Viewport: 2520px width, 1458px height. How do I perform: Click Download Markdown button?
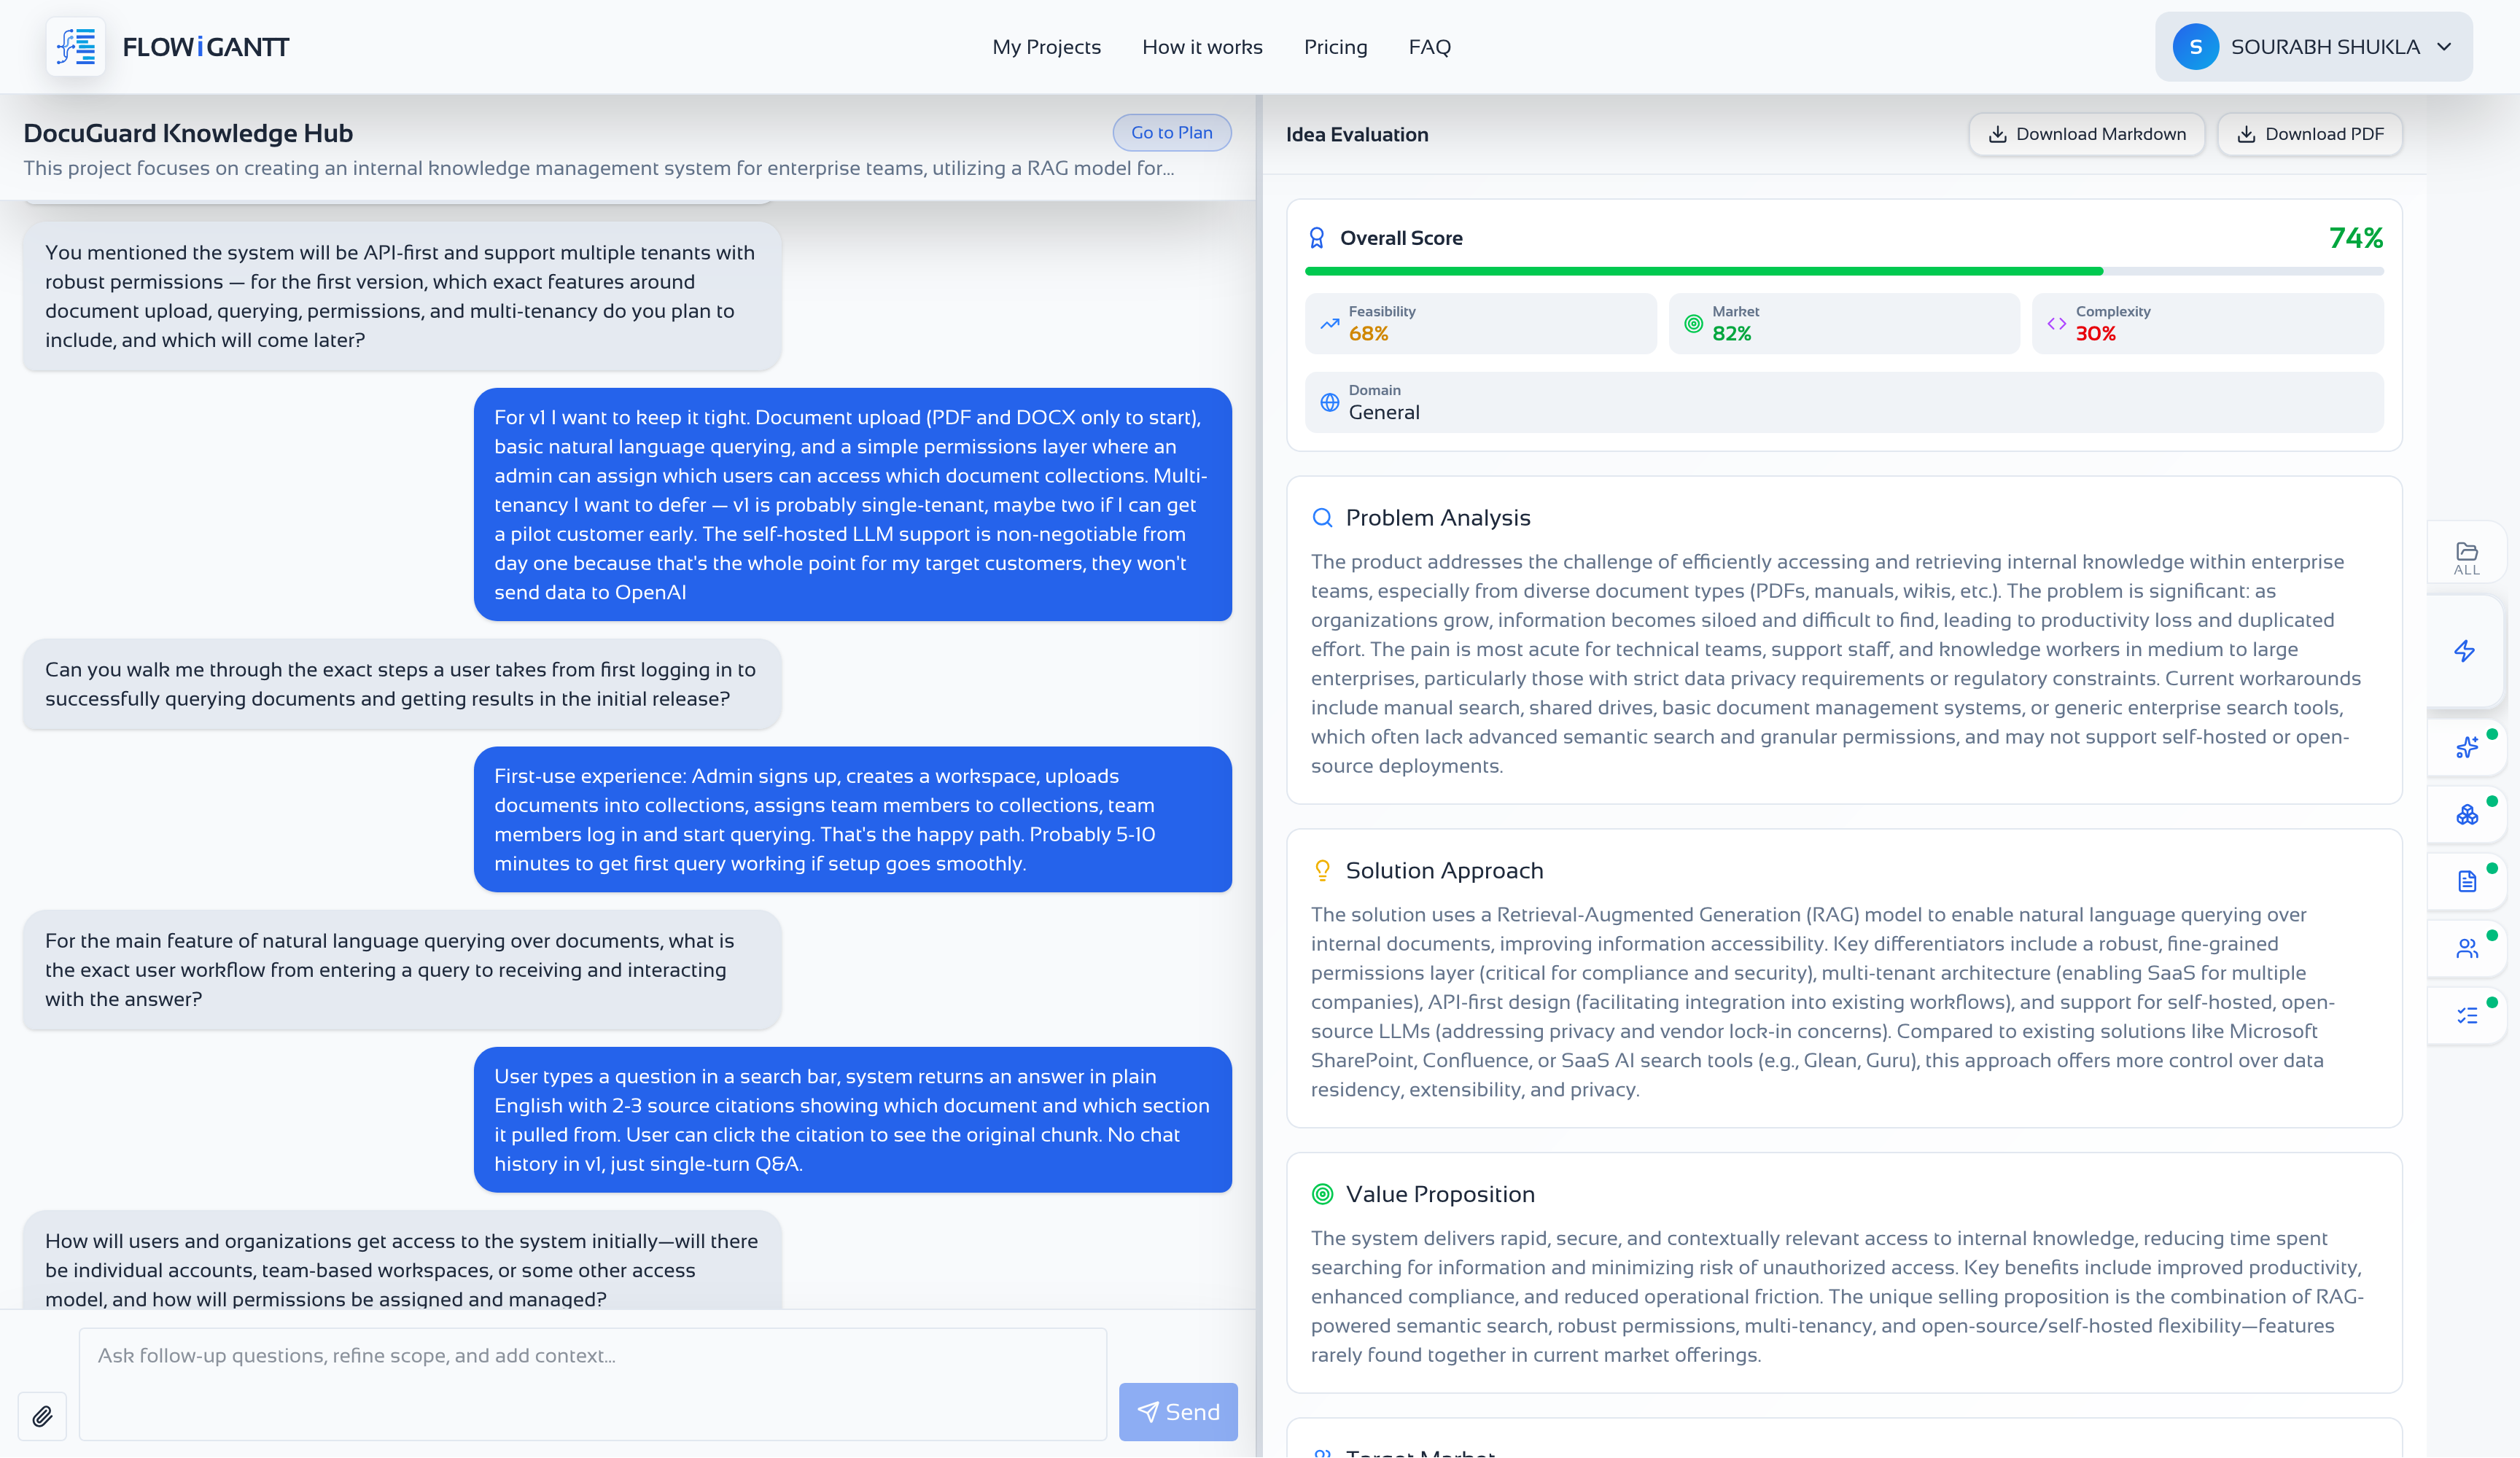click(2086, 134)
